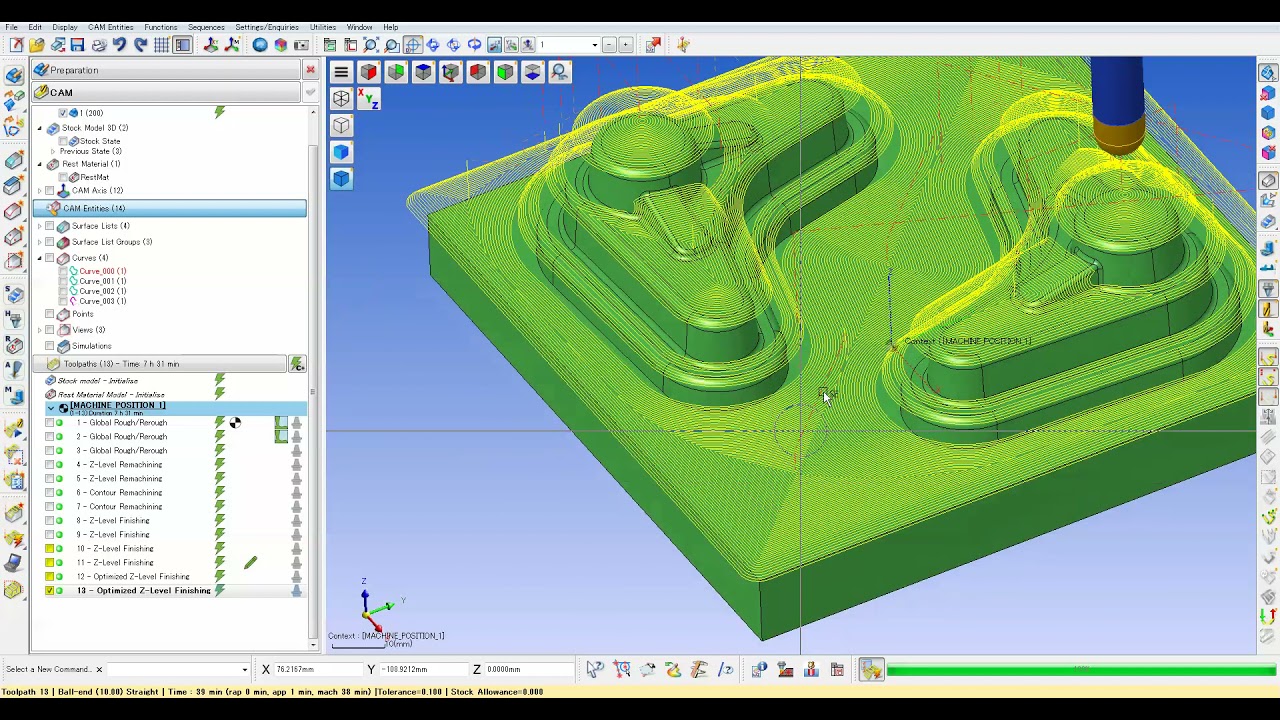Image resolution: width=1280 pixels, height=720 pixels.
Task: Open the File menu
Action: pyautogui.click(x=11, y=27)
